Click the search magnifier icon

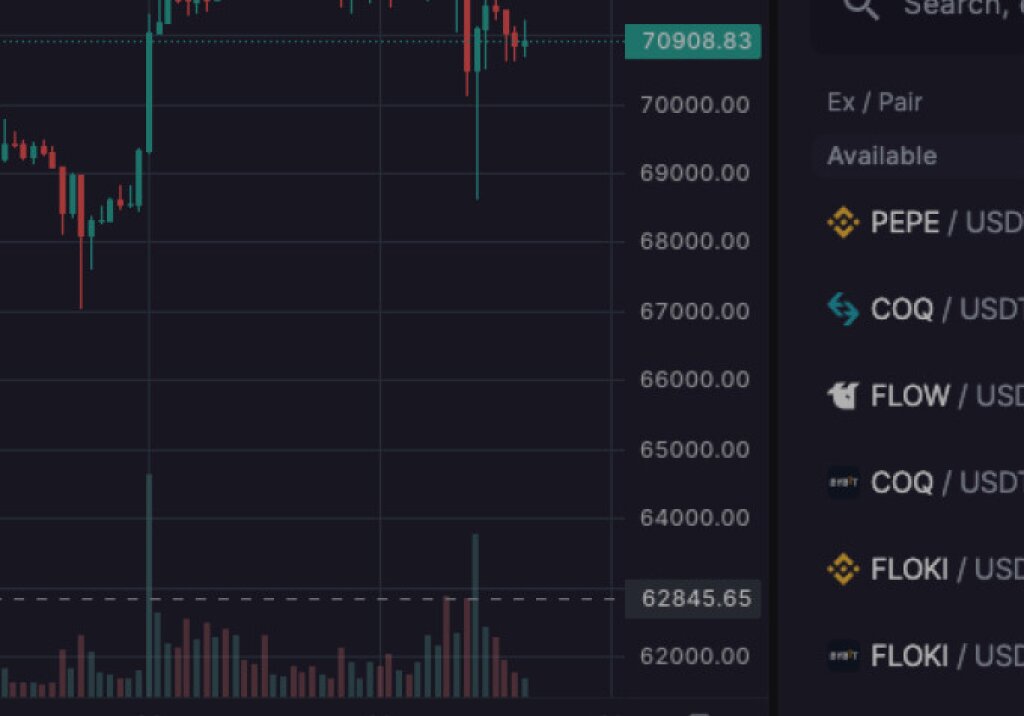pos(861,8)
